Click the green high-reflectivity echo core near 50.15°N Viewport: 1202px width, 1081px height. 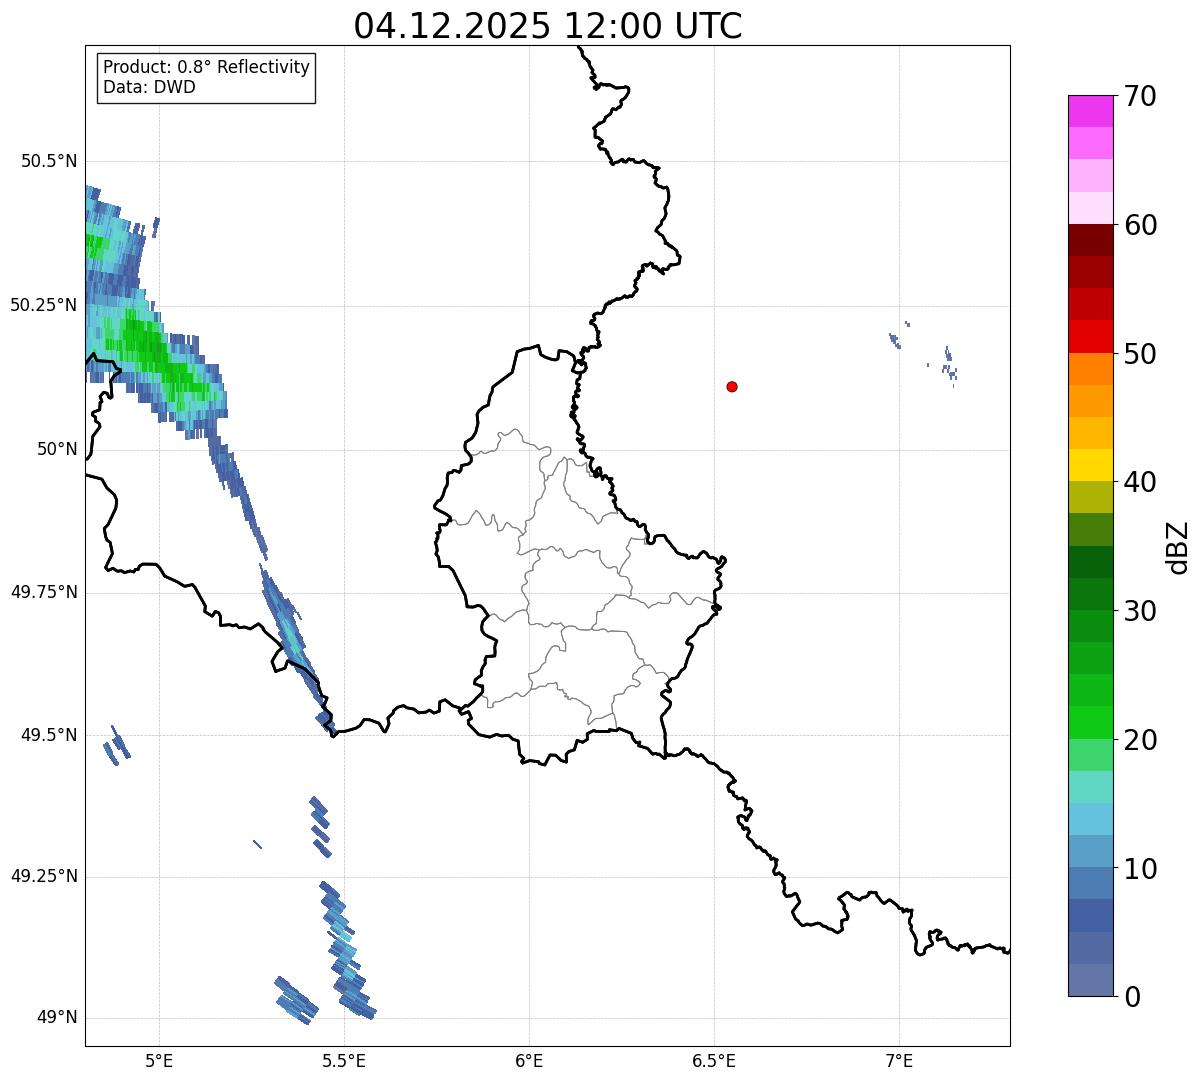pos(160,358)
